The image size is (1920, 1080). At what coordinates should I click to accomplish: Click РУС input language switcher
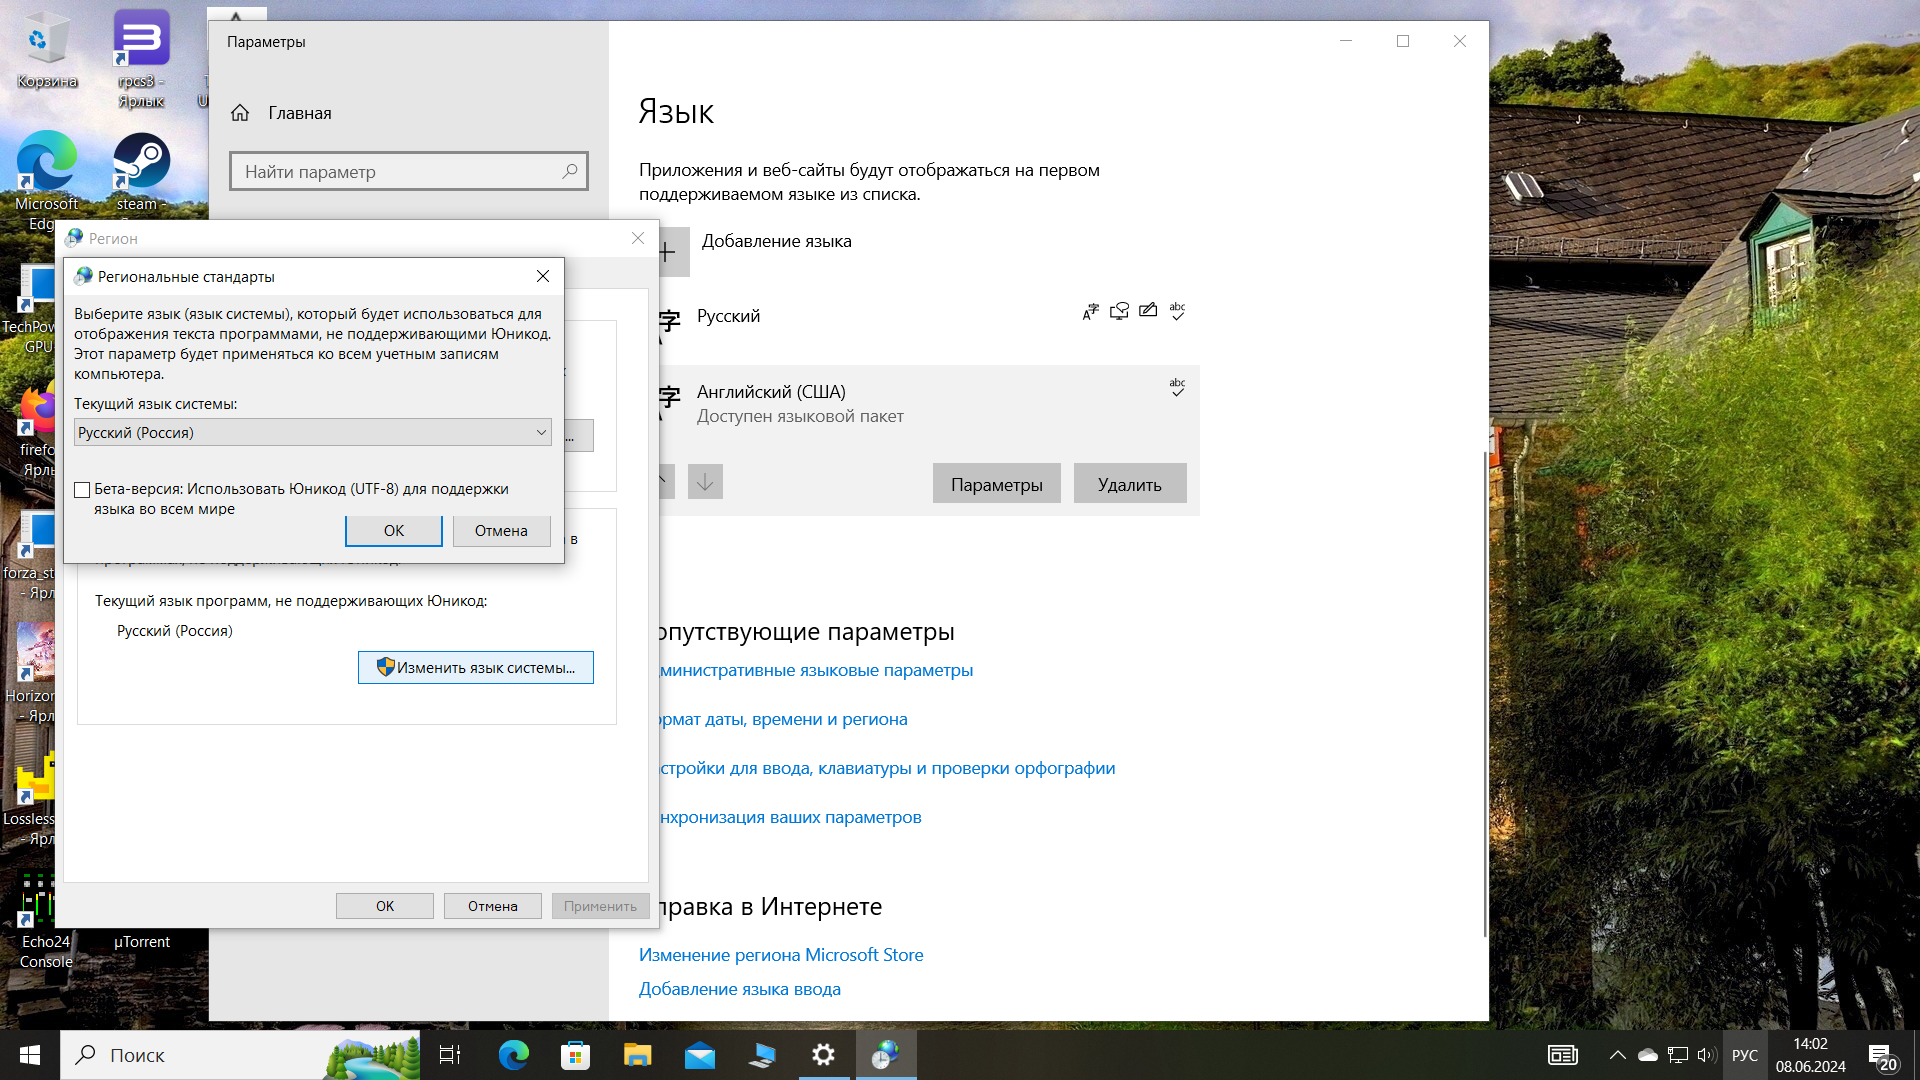[1744, 1055]
